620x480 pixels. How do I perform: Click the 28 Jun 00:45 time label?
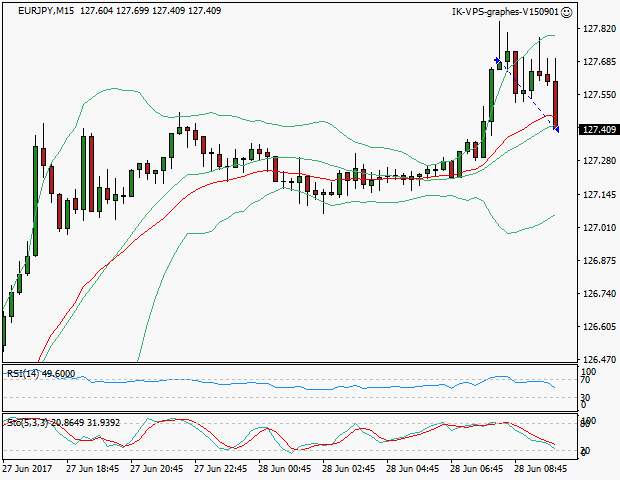click(286, 468)
